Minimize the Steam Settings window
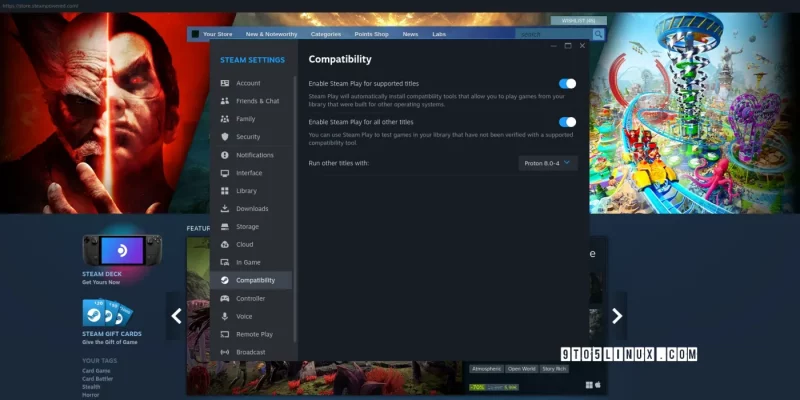 pyautogui.click(x=554, y=46)
